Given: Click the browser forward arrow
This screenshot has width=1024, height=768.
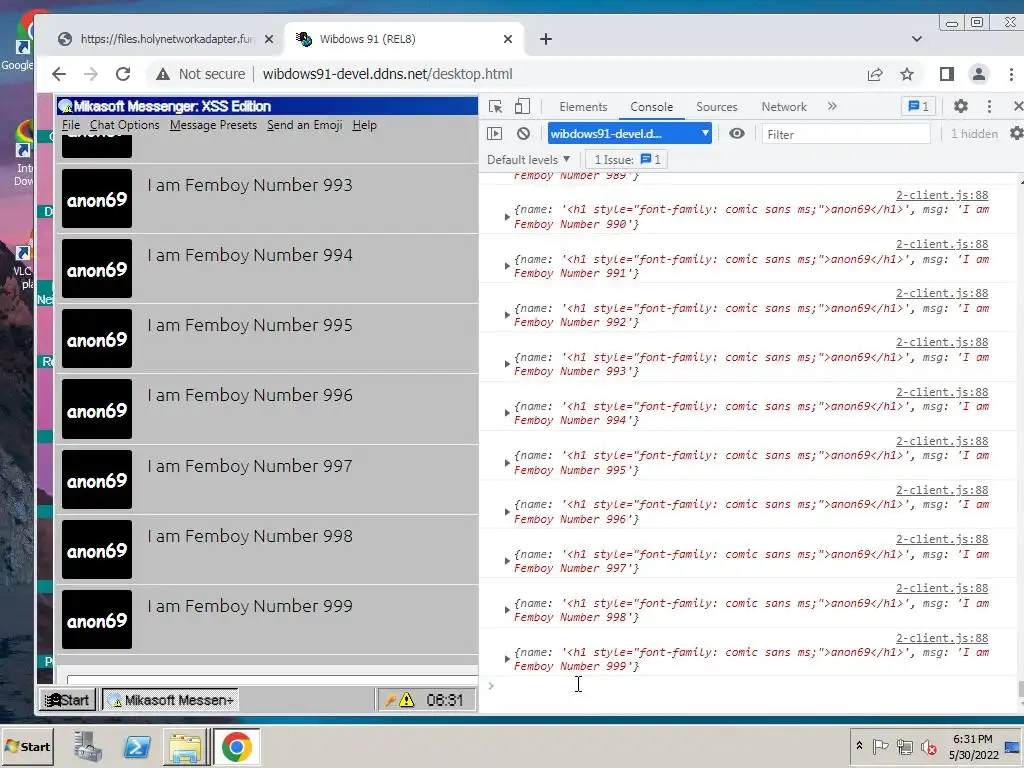Looking at the screenshot, I should point(91,74).
